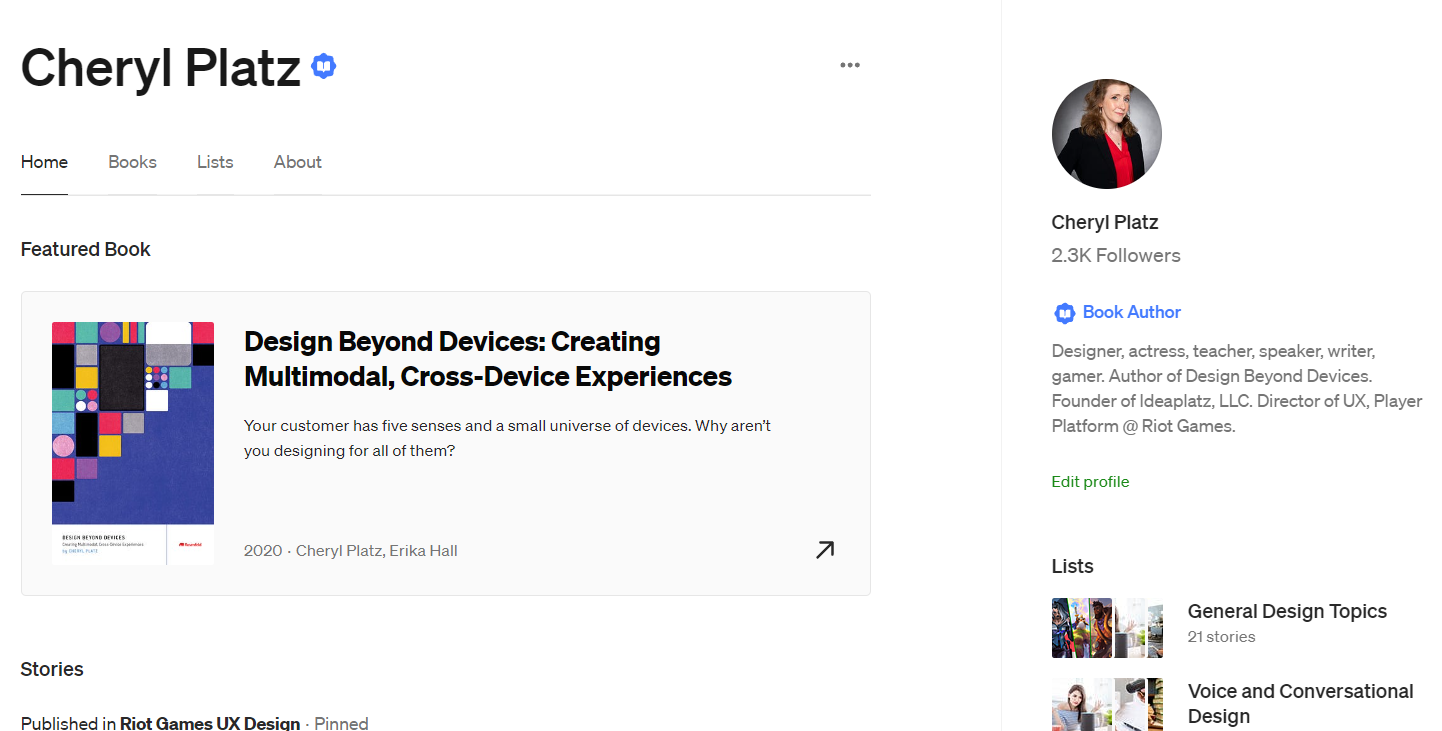Screen dimensions: 1442x731
Task: Switch to the Books tab
Action: tap(132, 162)
